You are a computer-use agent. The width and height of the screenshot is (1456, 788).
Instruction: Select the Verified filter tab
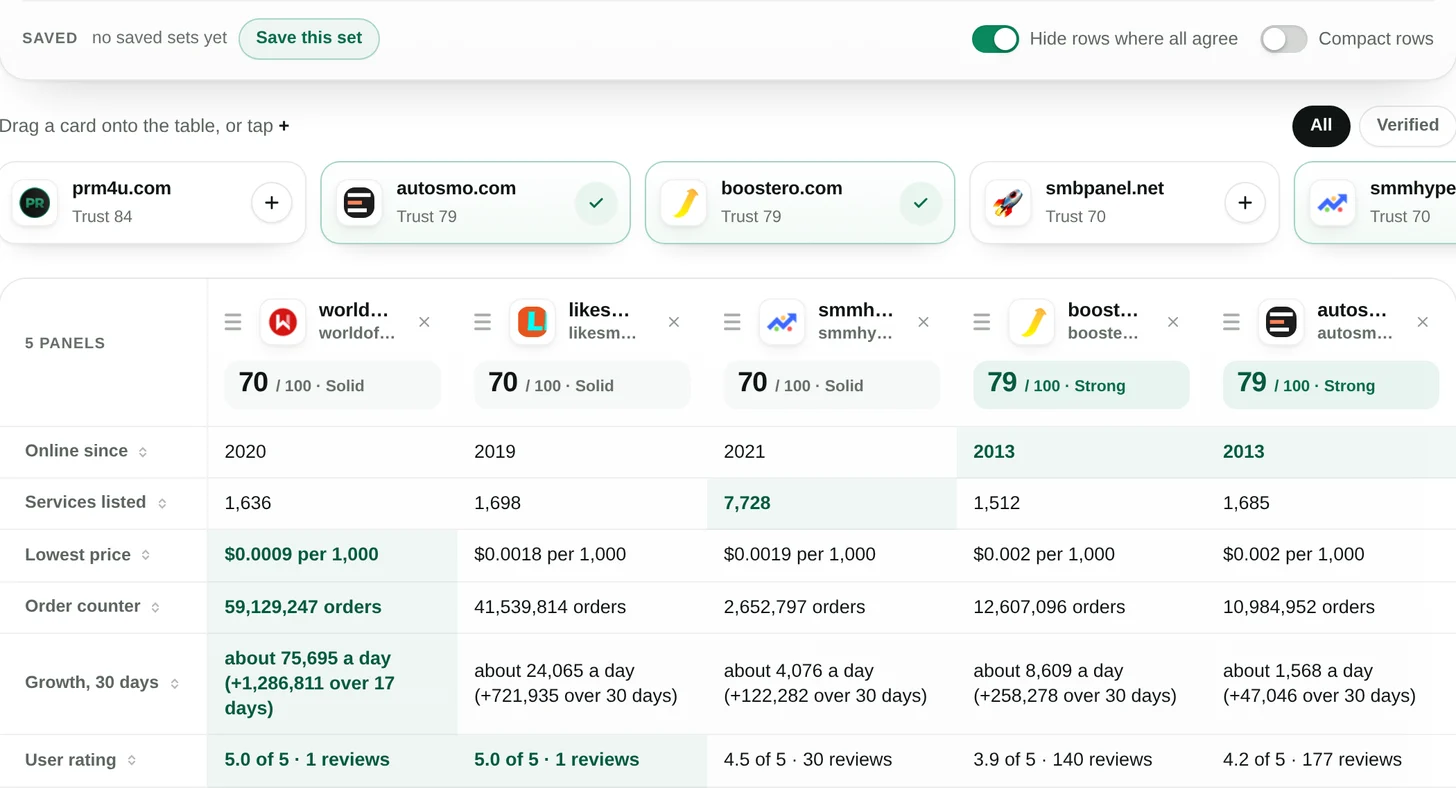point(1407,126)
